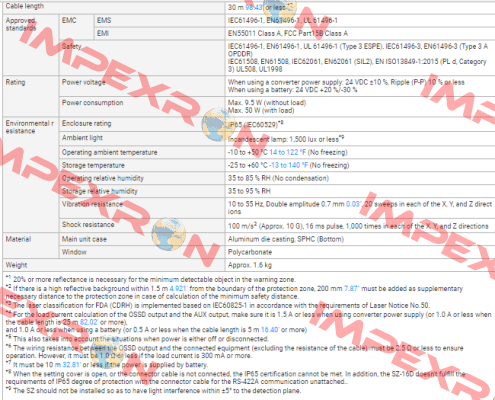Viewport: 495px width, 400px height.
Task: Click the 14 to 122 °F temperature conversion
Action: 288,152
